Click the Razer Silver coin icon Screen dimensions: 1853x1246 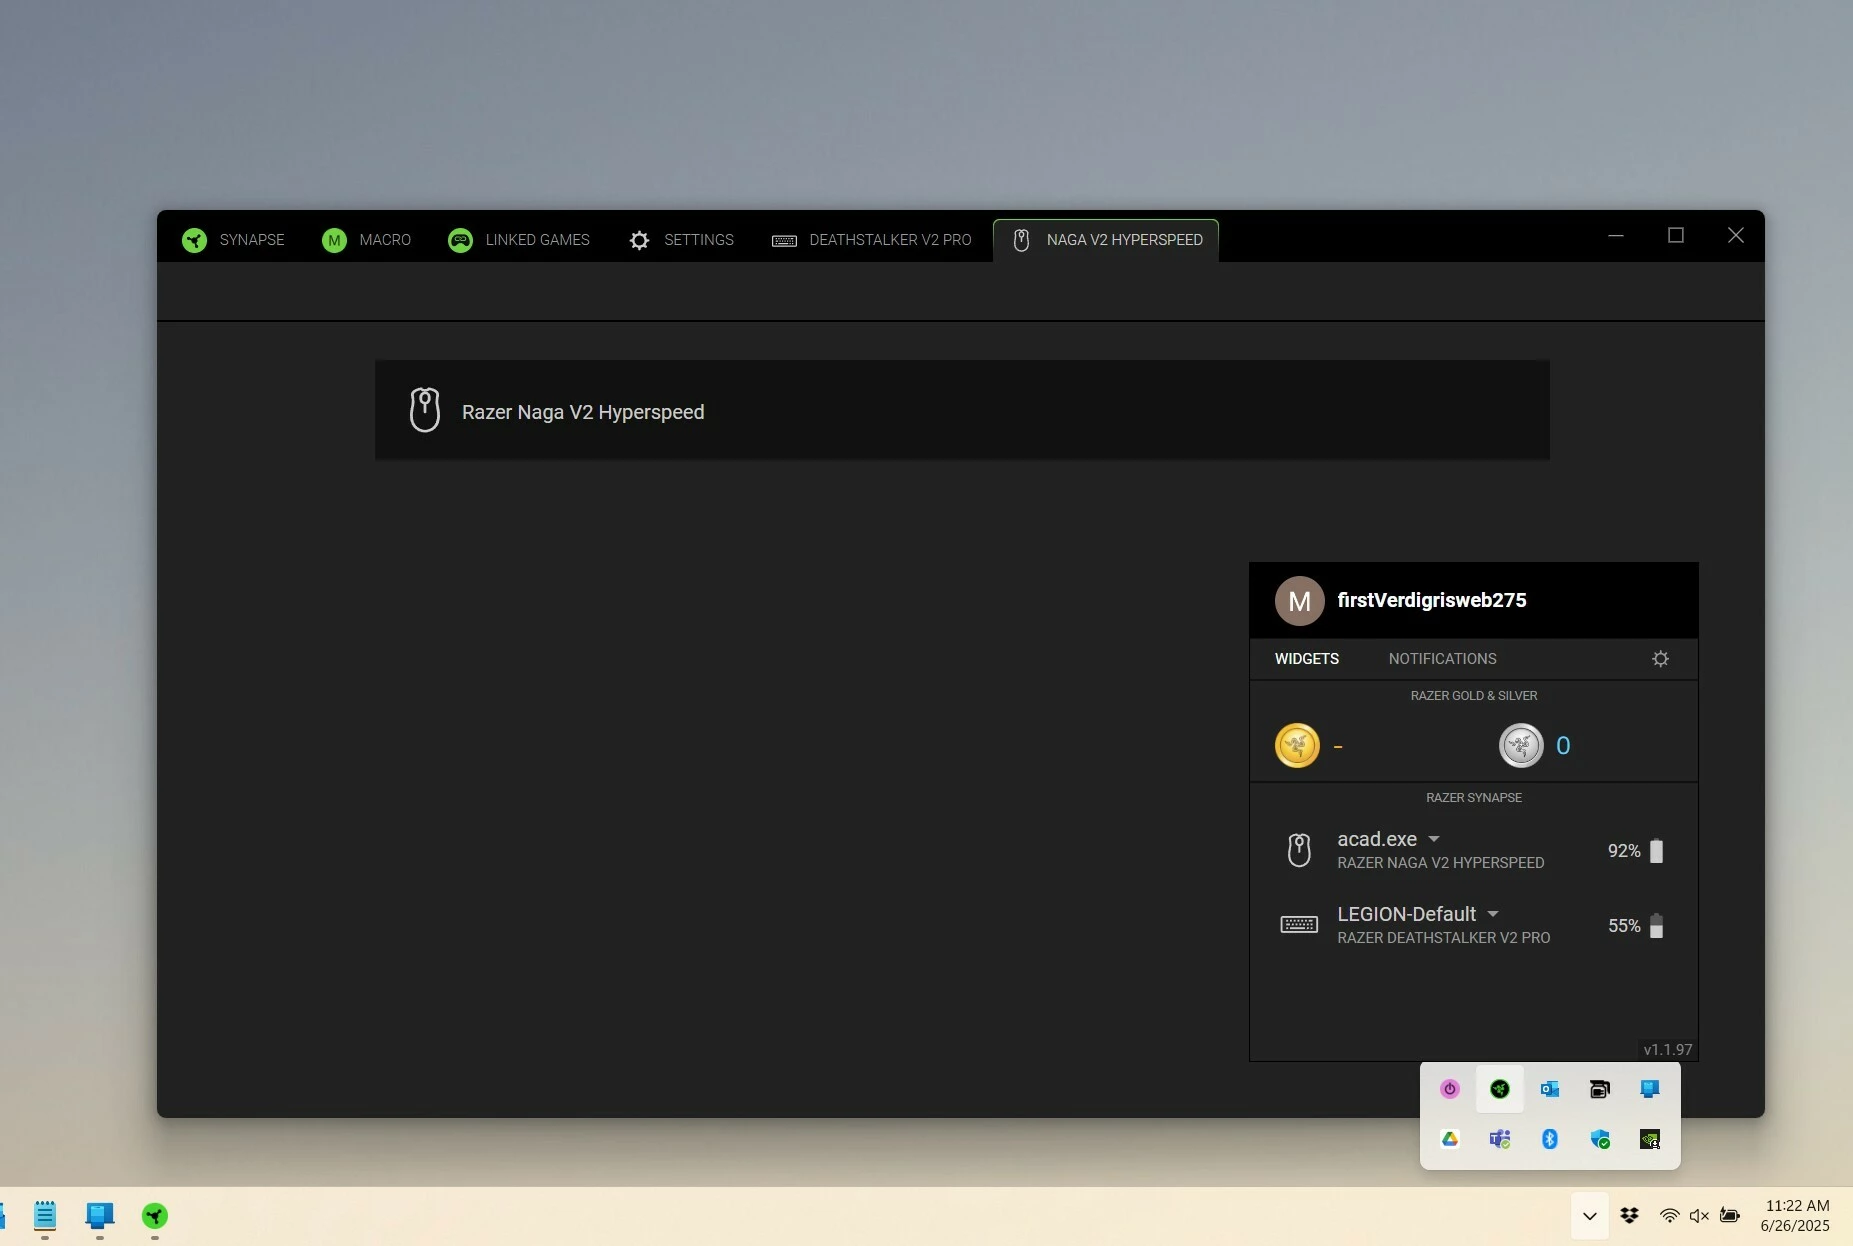click(1521, 746)
